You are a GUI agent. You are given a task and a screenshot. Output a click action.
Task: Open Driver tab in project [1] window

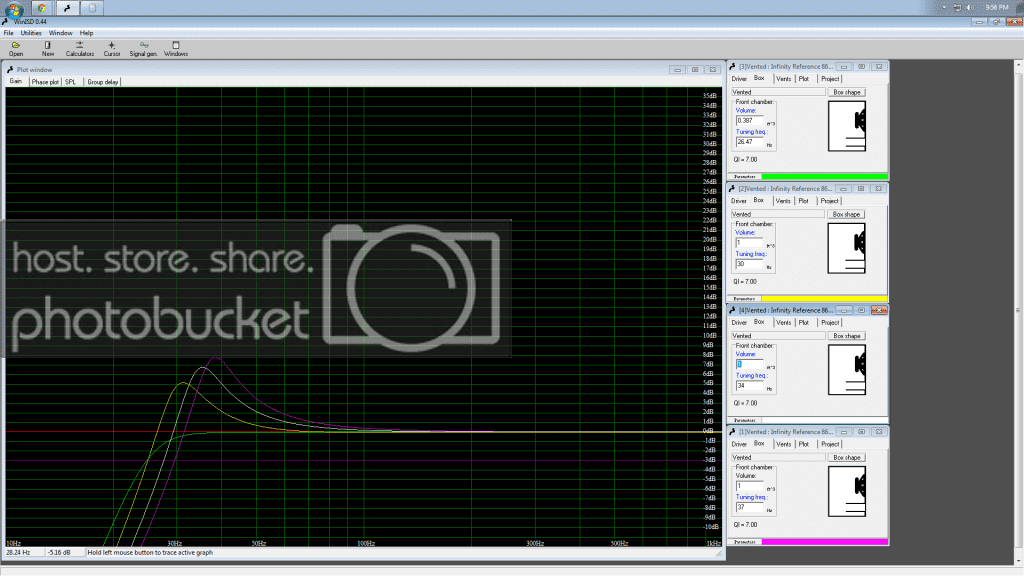point(739,444)
